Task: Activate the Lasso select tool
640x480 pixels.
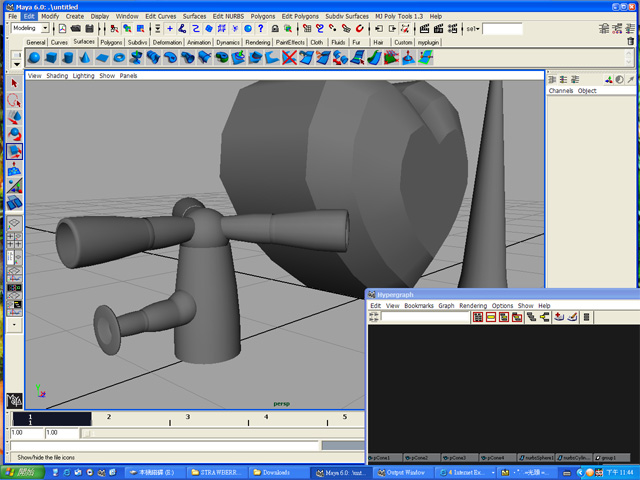Action: click(14, 100)
